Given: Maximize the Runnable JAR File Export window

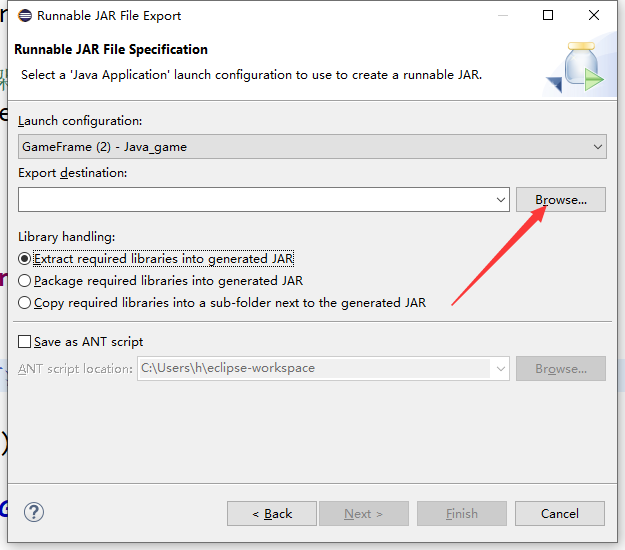Looking at the screenshot, I should click(548, 16).
